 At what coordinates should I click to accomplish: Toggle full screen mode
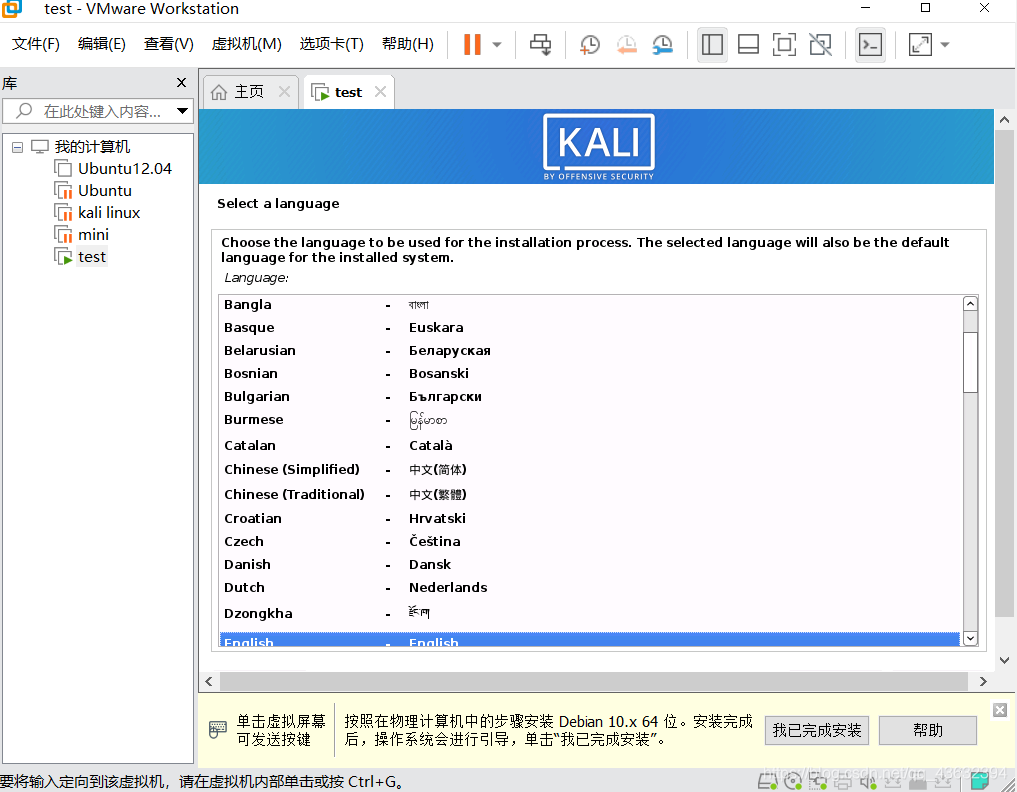(x=783, y=44)
